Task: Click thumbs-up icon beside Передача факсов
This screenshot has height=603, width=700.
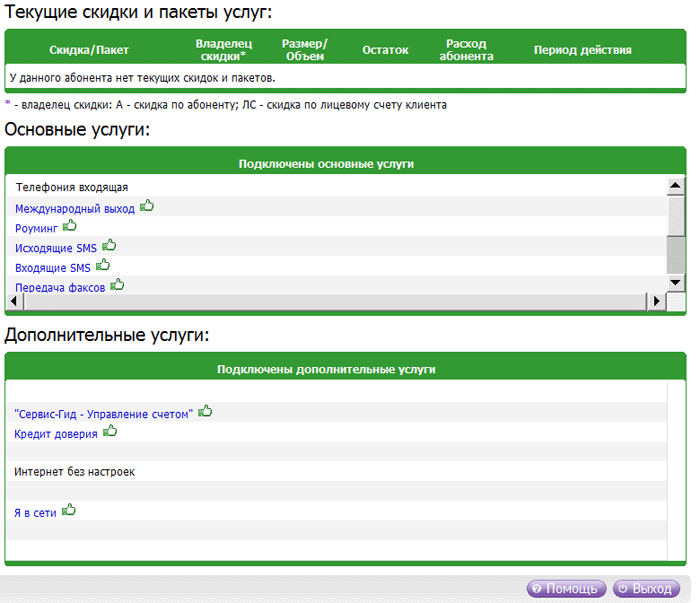Action: click(x=117, y=284)
